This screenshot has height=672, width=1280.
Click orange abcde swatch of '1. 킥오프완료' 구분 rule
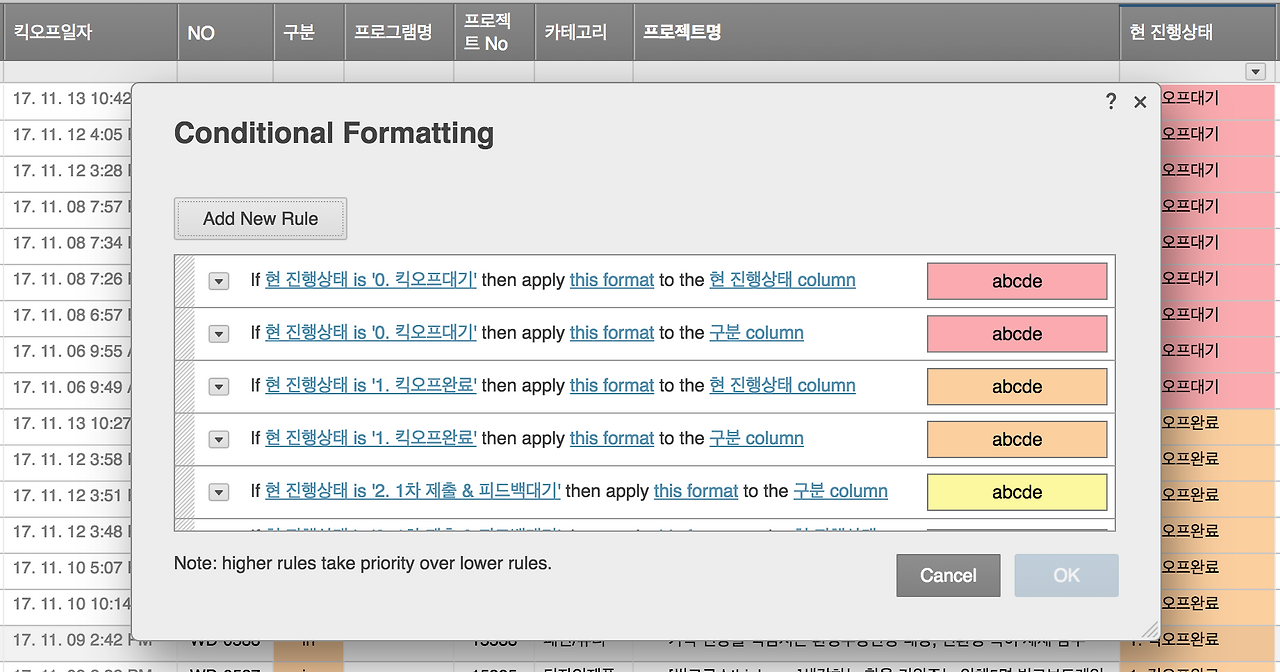pos(1017,439)
